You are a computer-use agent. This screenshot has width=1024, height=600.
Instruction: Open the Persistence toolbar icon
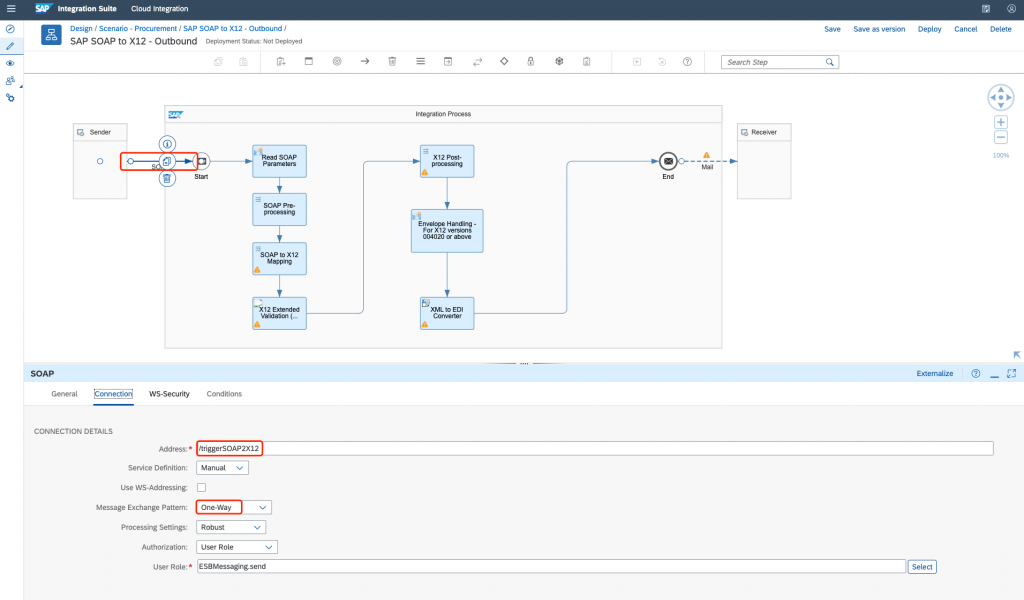[x=559, y=61]
